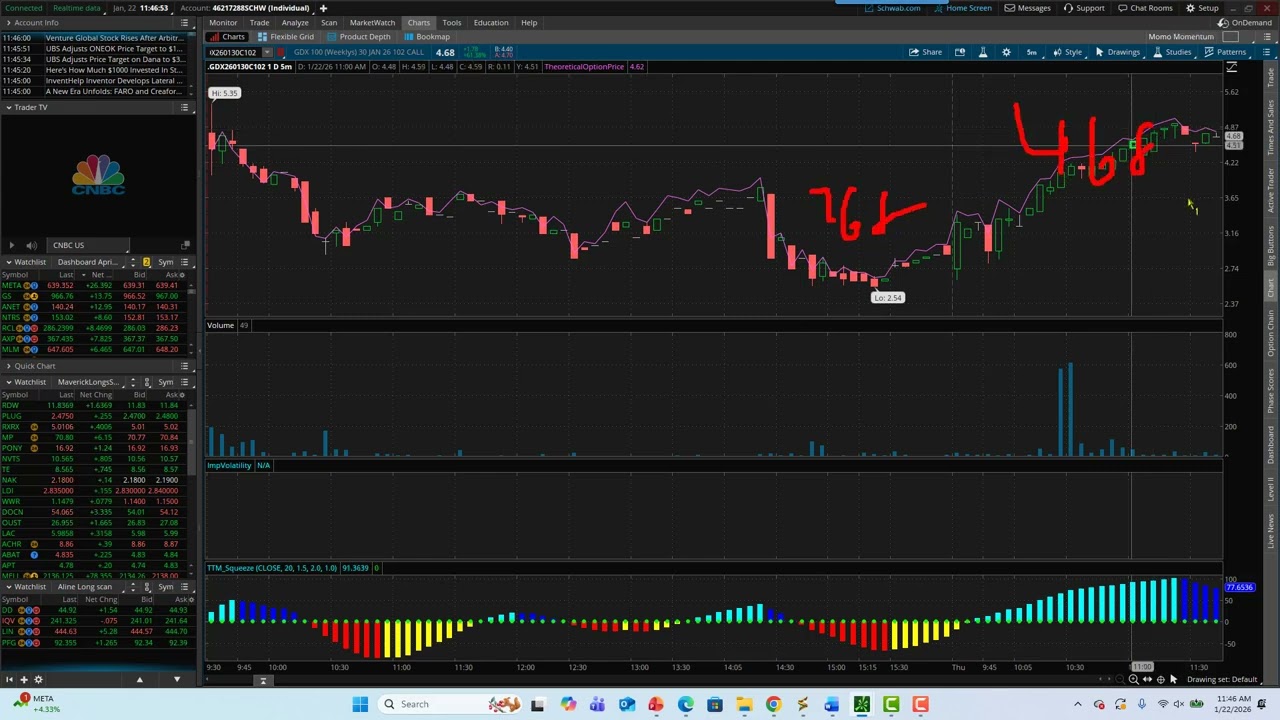
Task: Expand the Quick Chart gadget
Action: 8,366
